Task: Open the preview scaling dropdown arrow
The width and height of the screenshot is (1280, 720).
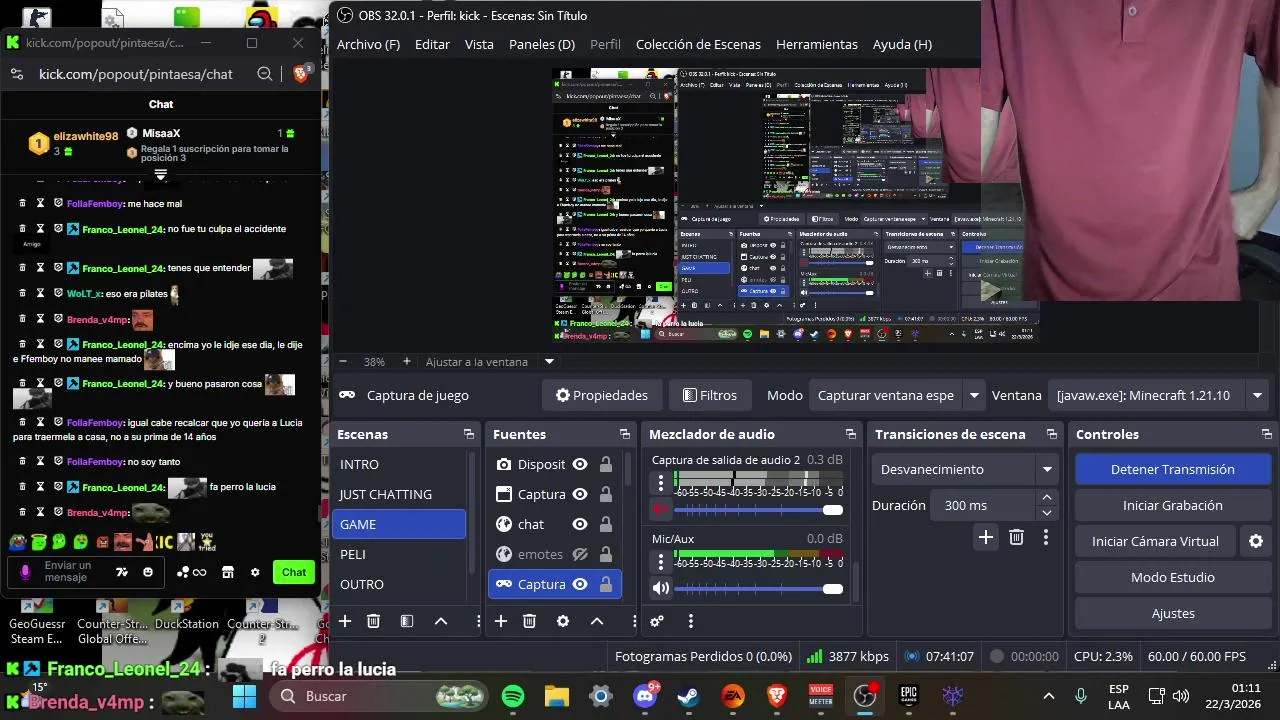Action: coord(549,361)
